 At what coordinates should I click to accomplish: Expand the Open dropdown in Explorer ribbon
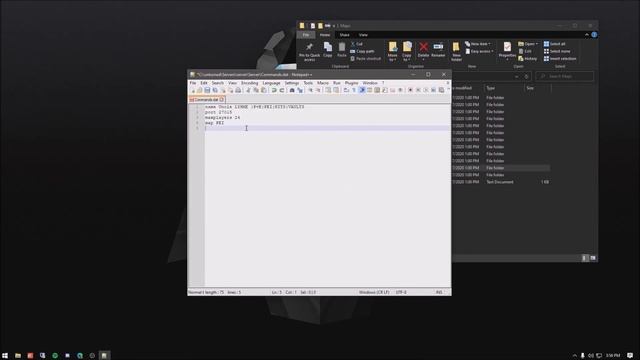tap(528, 44)
